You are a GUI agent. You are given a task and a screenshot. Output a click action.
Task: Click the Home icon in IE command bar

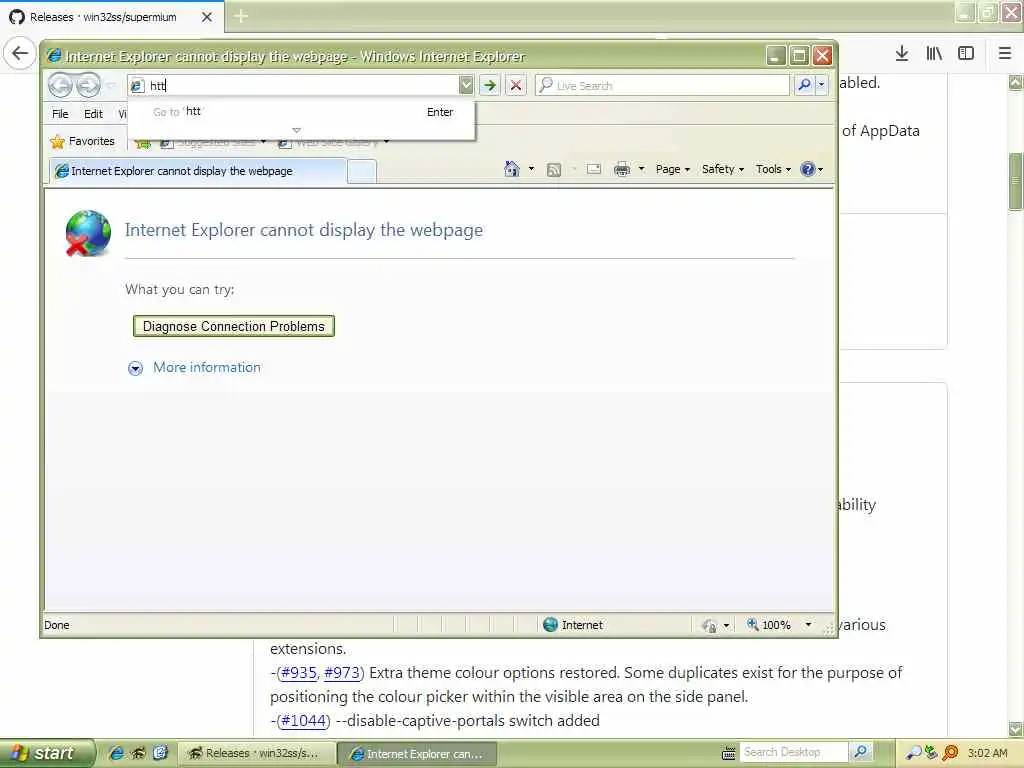(x=512, y=169)
